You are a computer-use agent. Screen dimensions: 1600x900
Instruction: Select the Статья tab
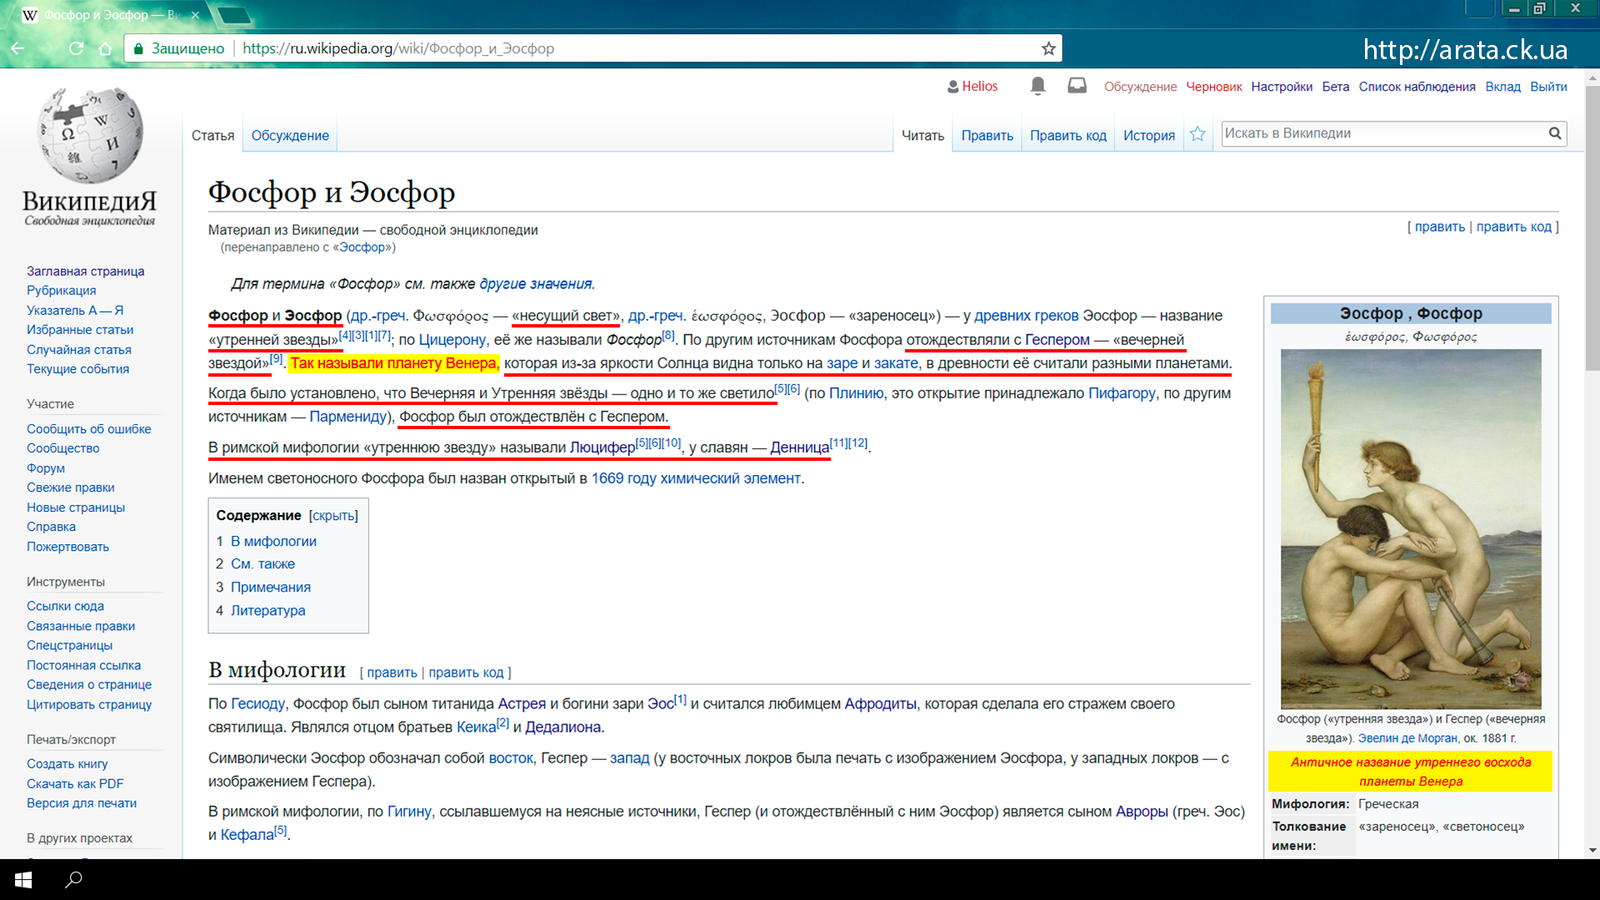tap(213, 135)
